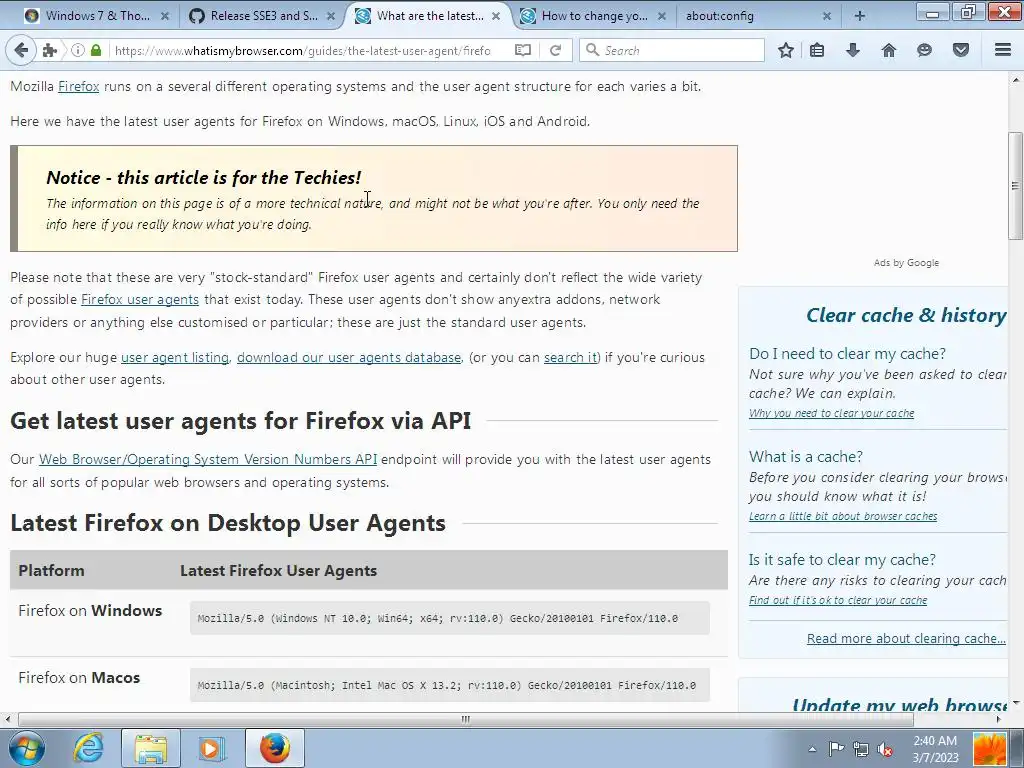Open 'Why you need to clear your cache' link
The image size is (1024, 768).
(x=831, y=413)
